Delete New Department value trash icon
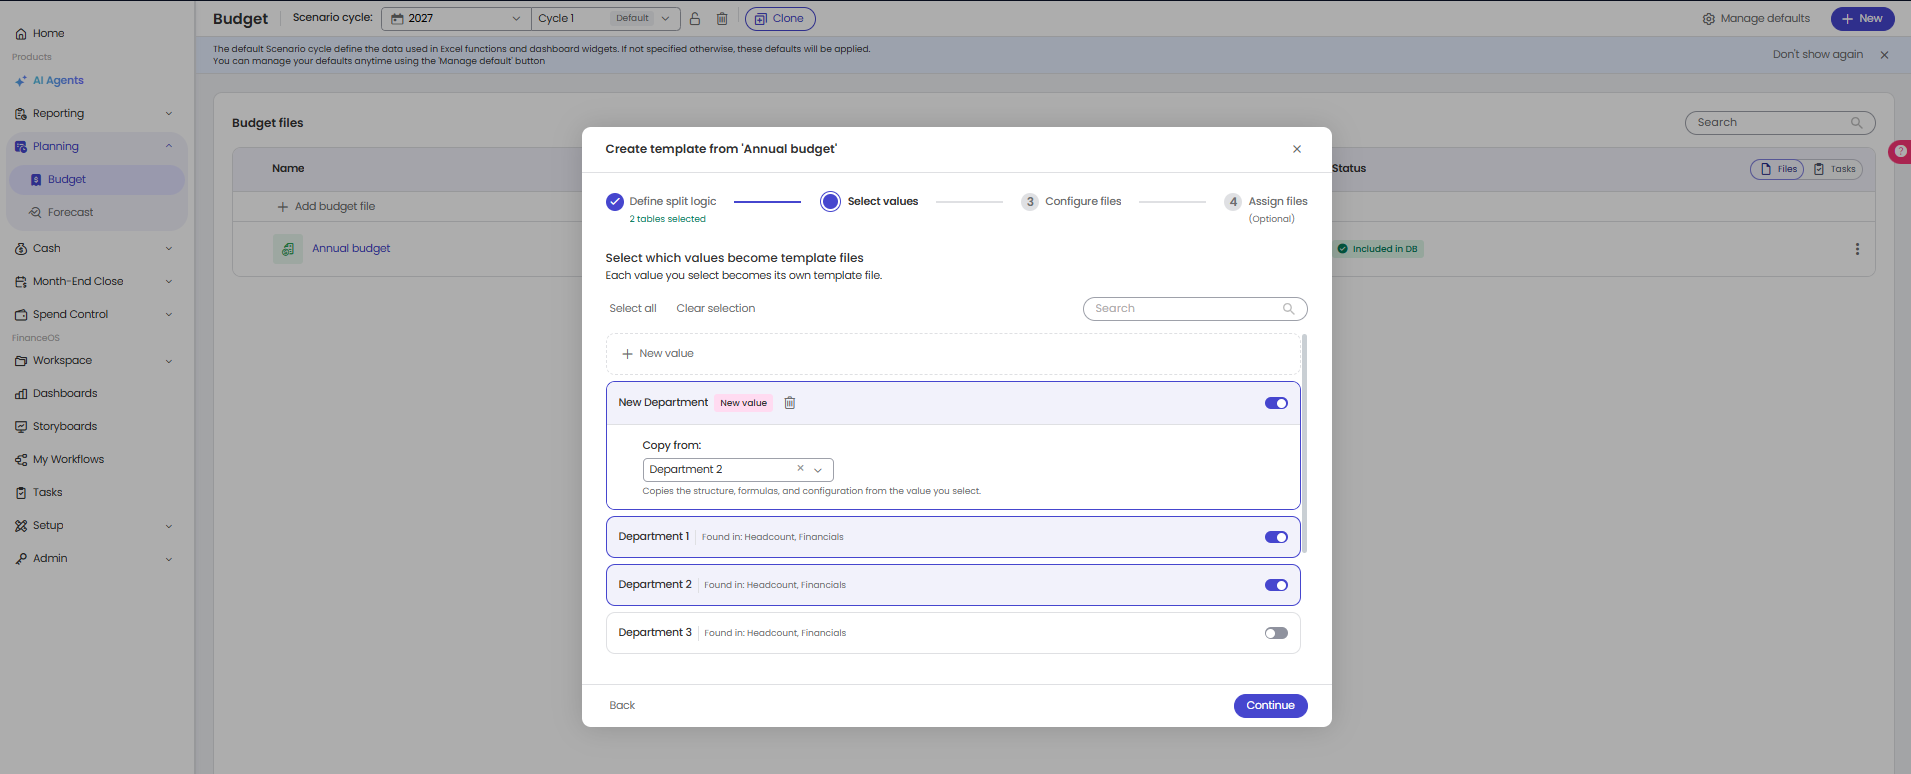This screenshot has height=774, width=1911. 790,403
